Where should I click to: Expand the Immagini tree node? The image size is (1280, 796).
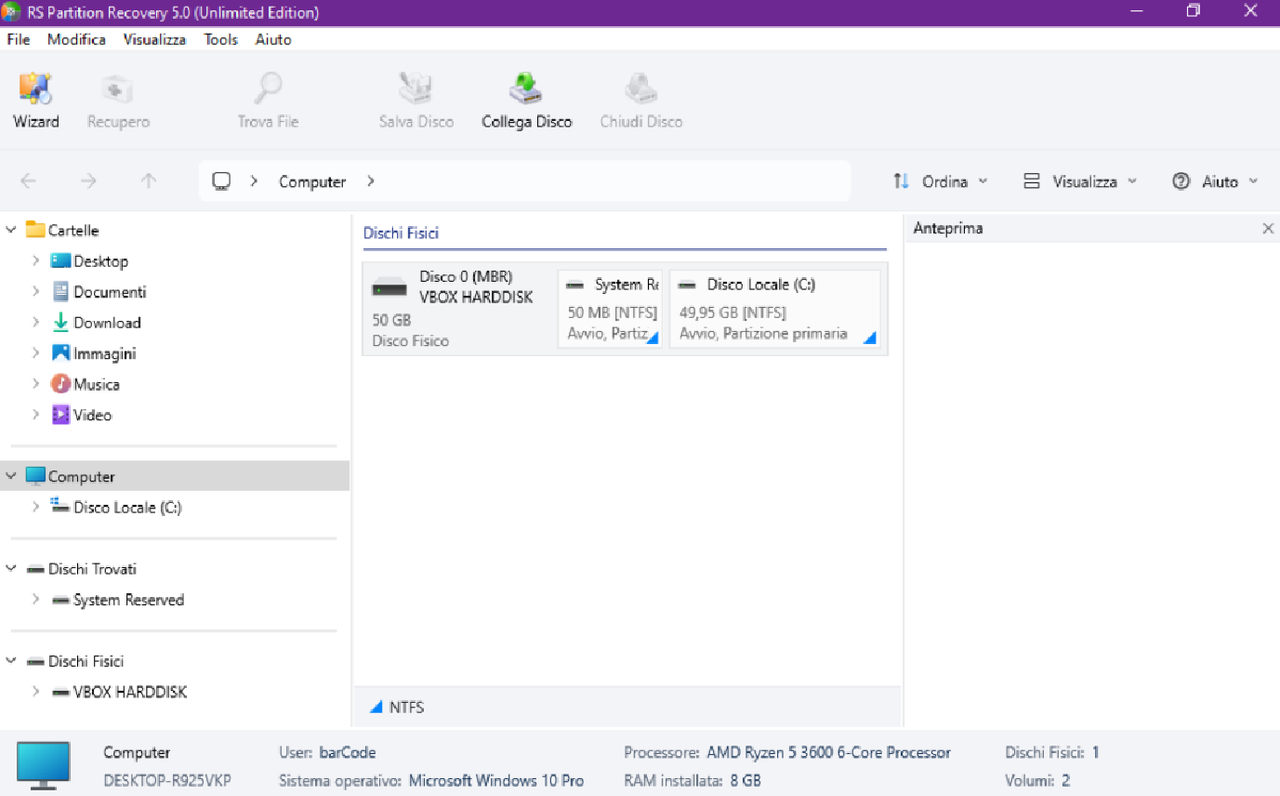[36, 354]
